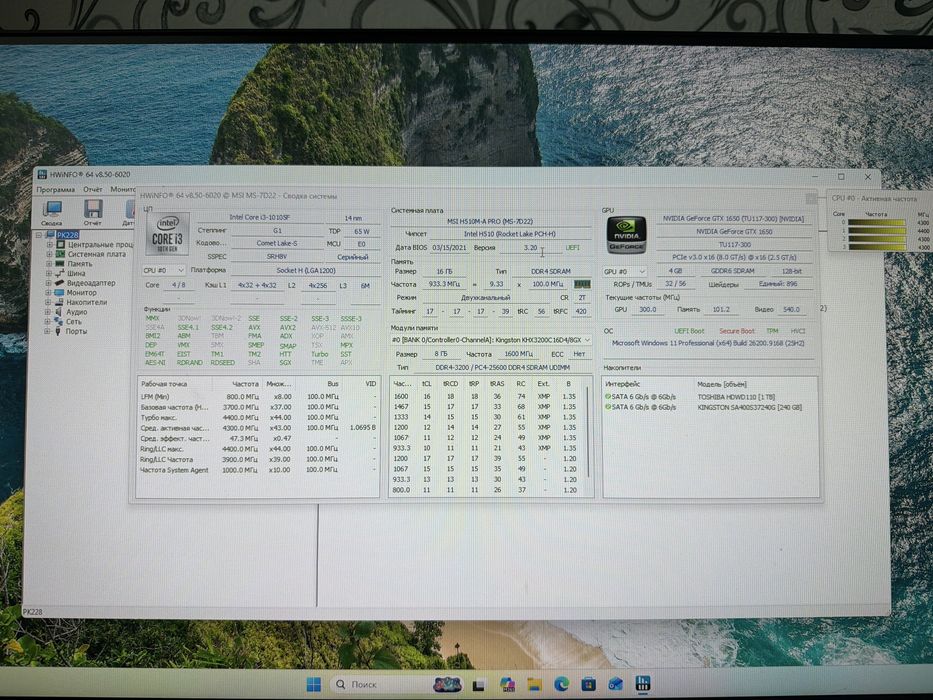The image size is (933, 700).
Task: Expand the Видеоадаптер tree node
Action: [x=50, y=283]
